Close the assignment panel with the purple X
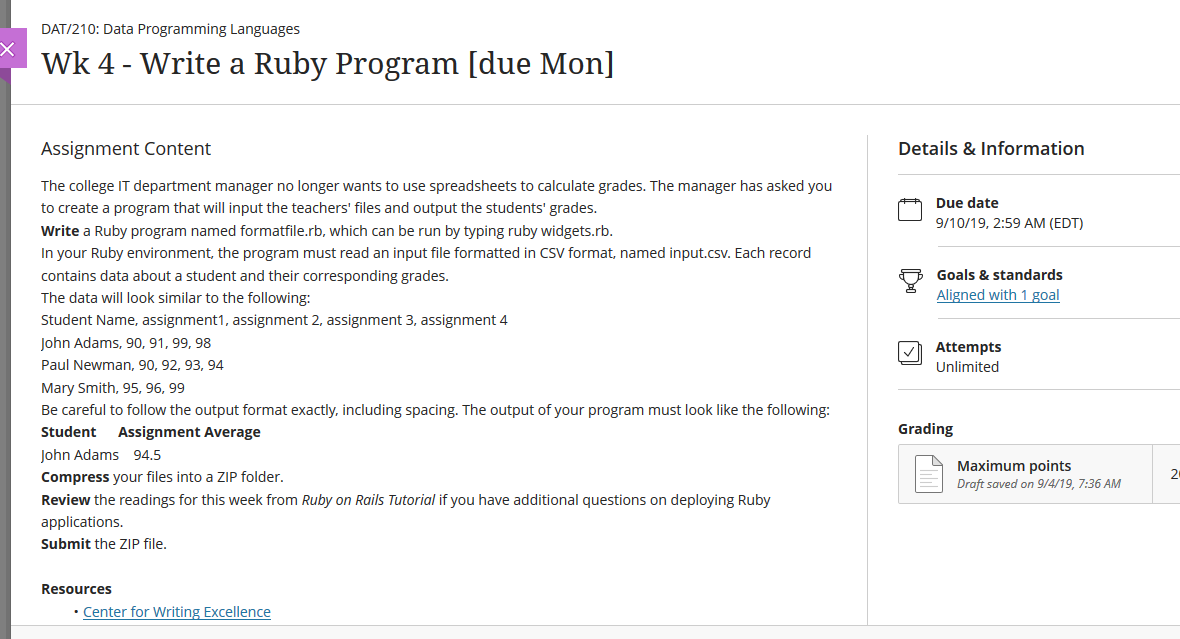1180x639 pixels. point(9,49)
